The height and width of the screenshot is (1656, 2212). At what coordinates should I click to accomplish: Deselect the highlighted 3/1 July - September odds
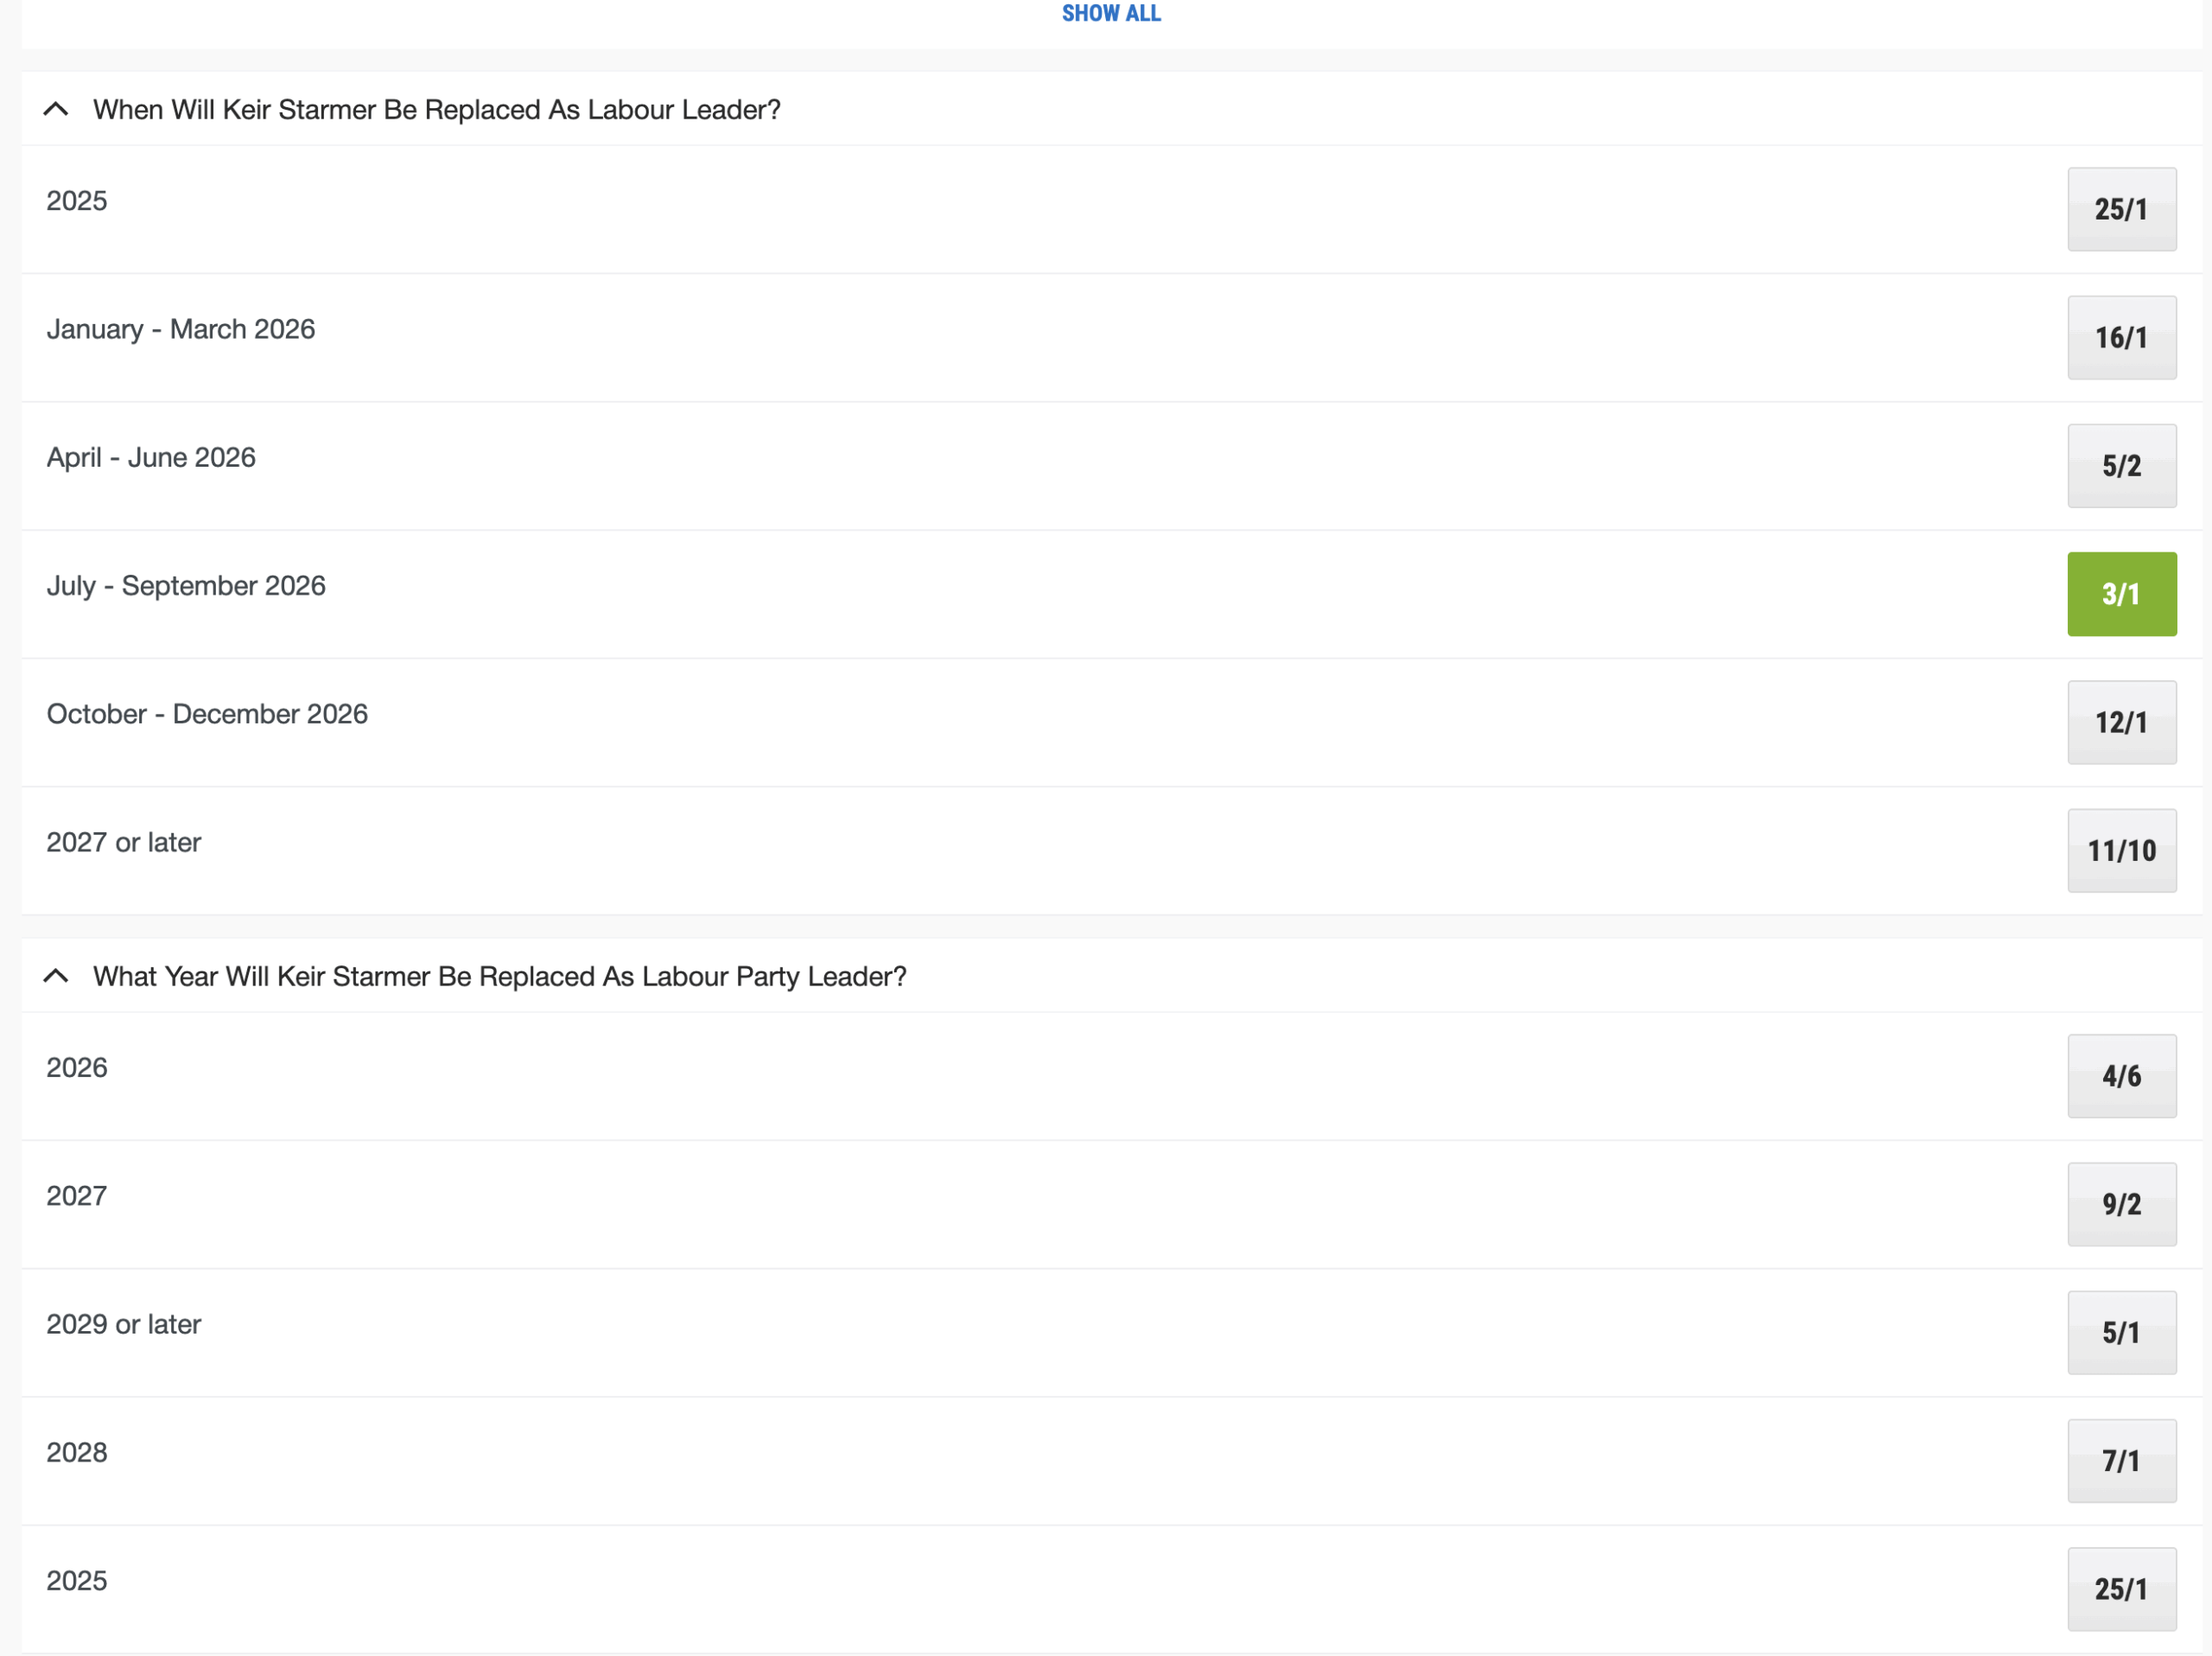(x=2121, y=594)
